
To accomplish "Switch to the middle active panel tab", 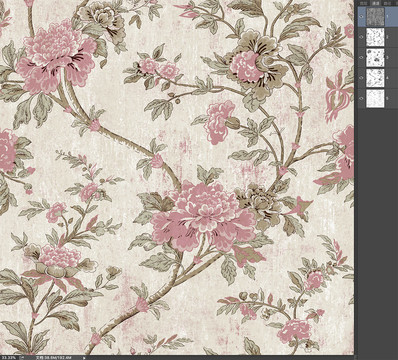I will point(375,3).
